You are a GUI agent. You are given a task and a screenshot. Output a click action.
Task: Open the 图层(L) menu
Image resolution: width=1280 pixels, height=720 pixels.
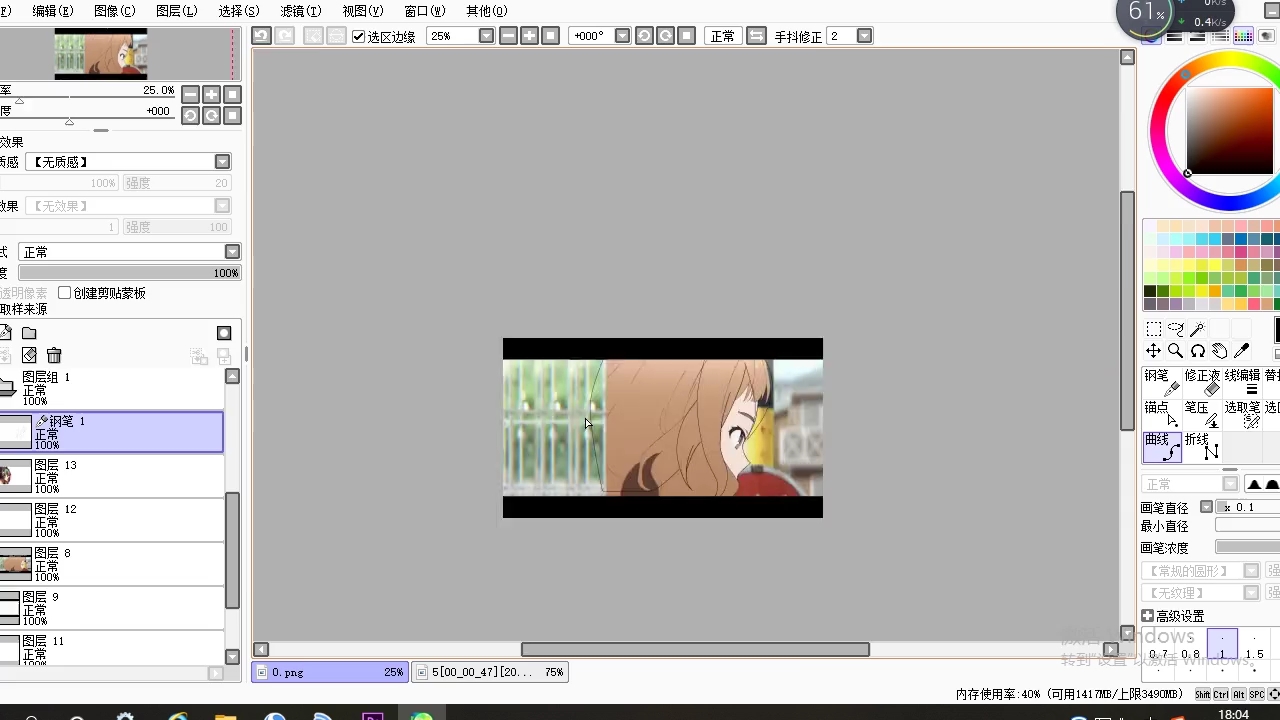pos(176,11)
